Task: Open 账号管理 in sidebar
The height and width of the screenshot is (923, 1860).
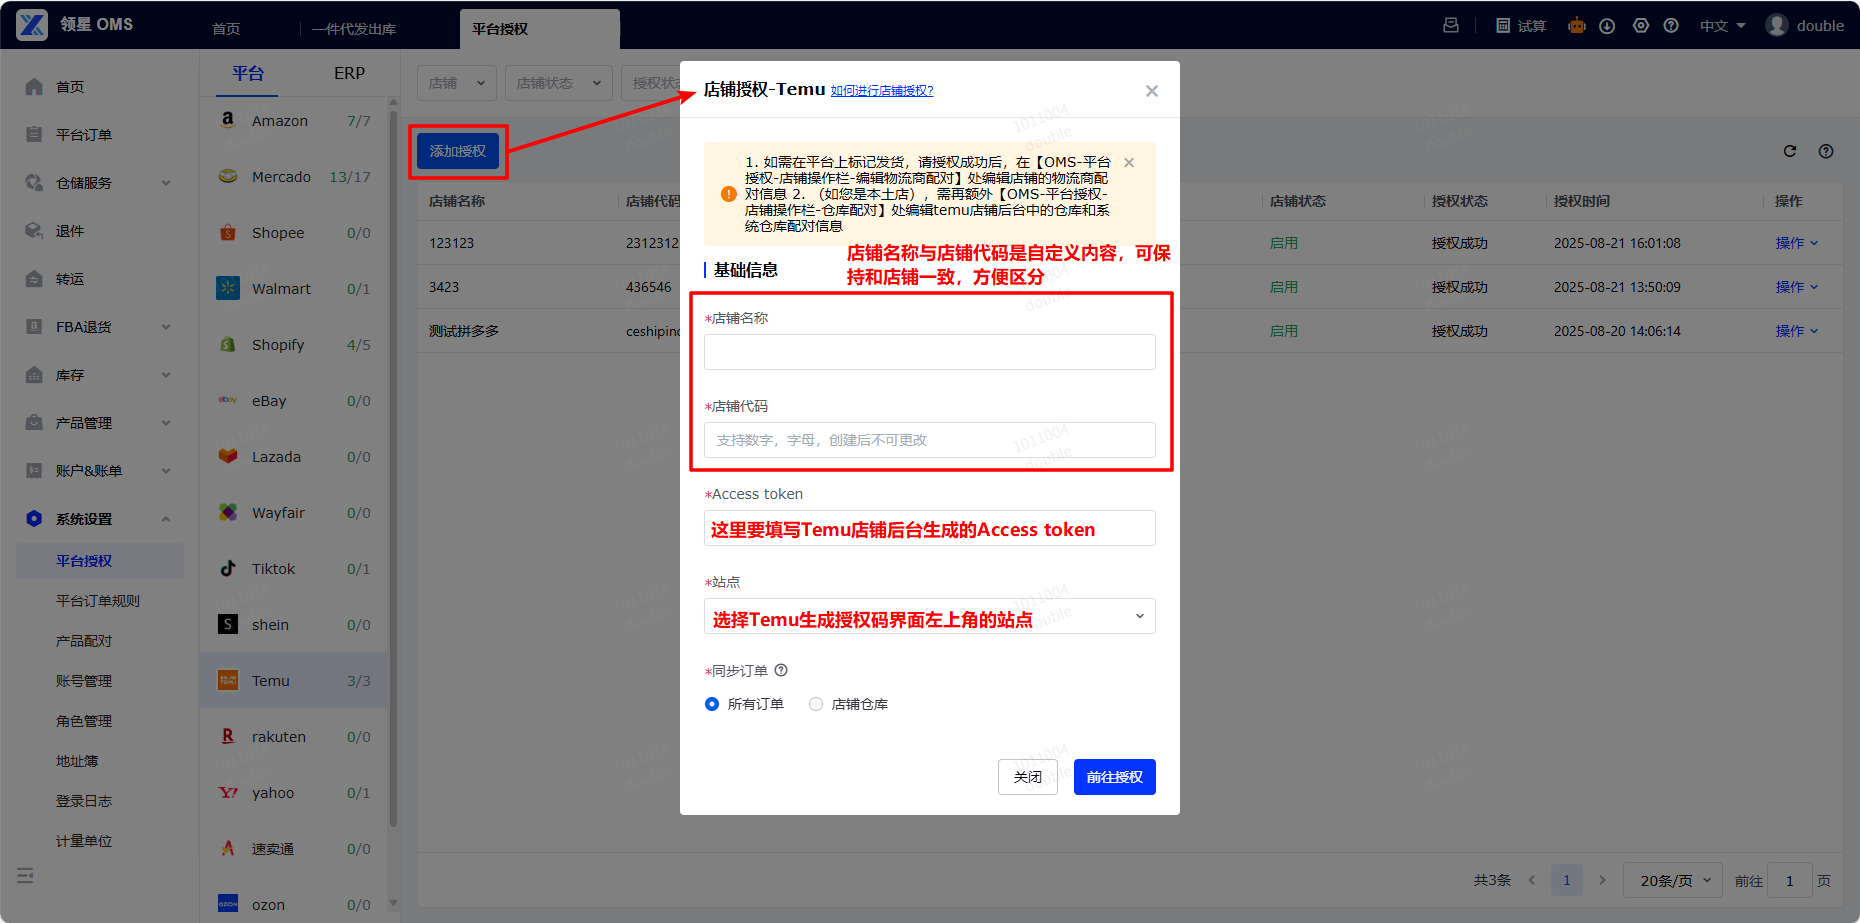Action: click(84, 681)
